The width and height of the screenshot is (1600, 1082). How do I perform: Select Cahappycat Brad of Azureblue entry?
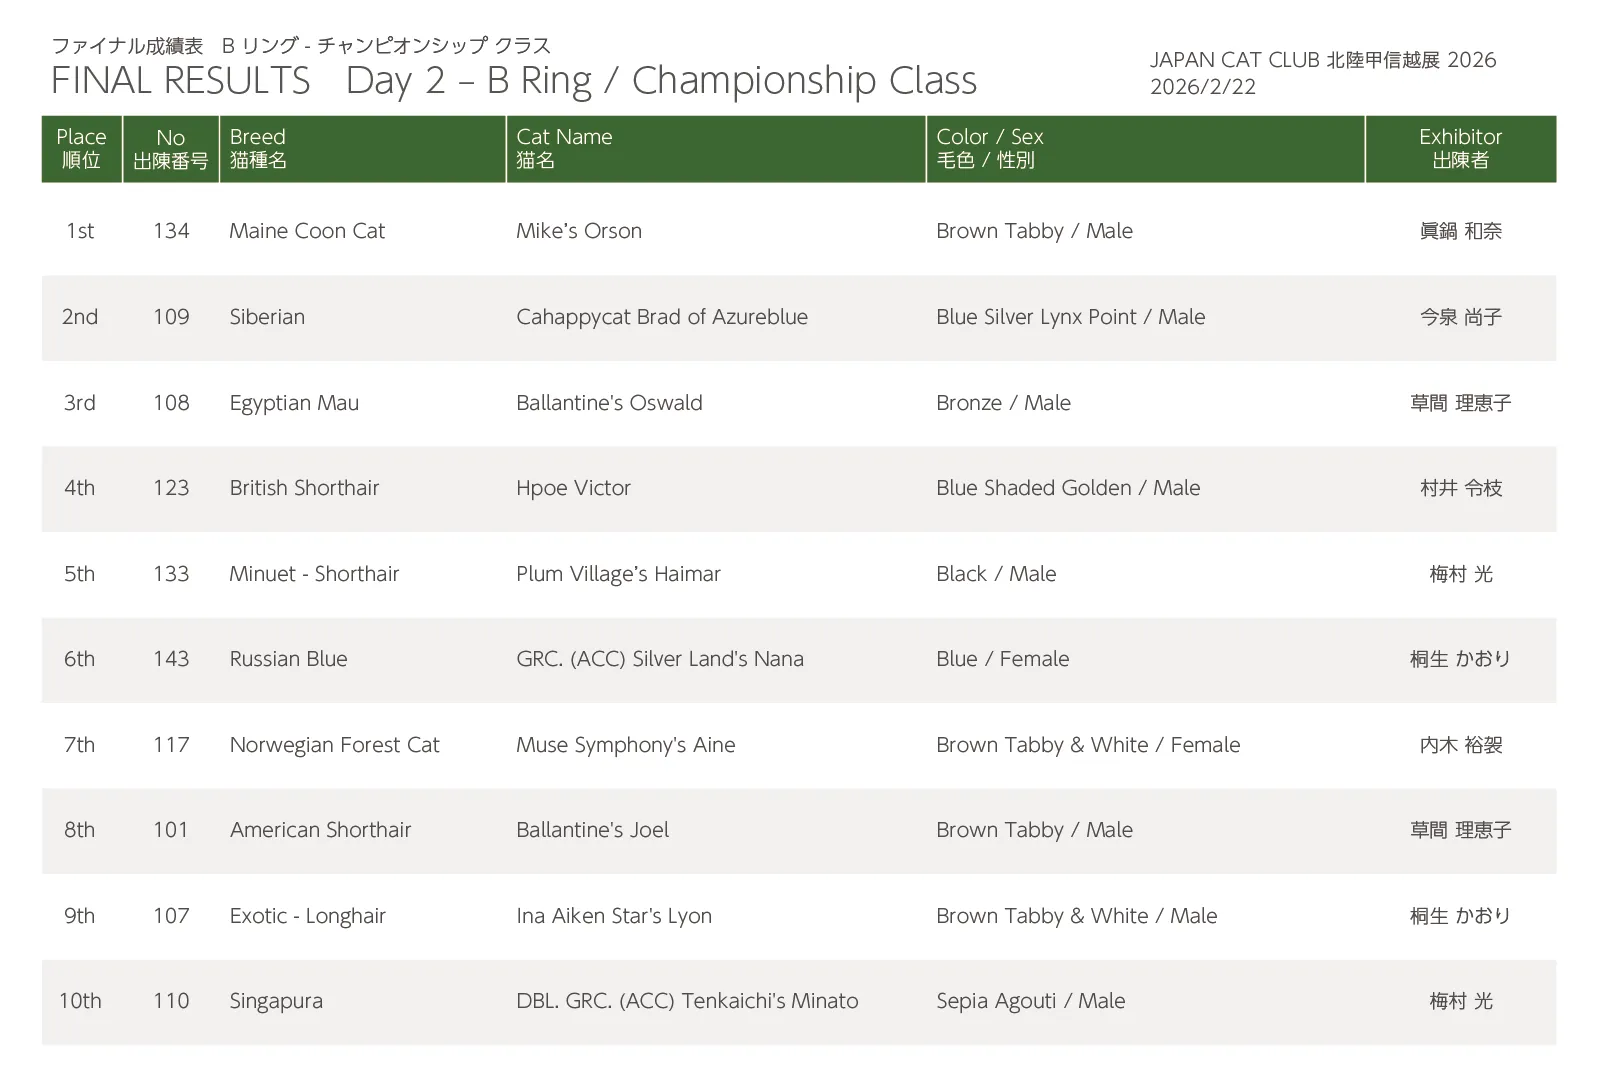pyautogui.click(x=662, y=317)
